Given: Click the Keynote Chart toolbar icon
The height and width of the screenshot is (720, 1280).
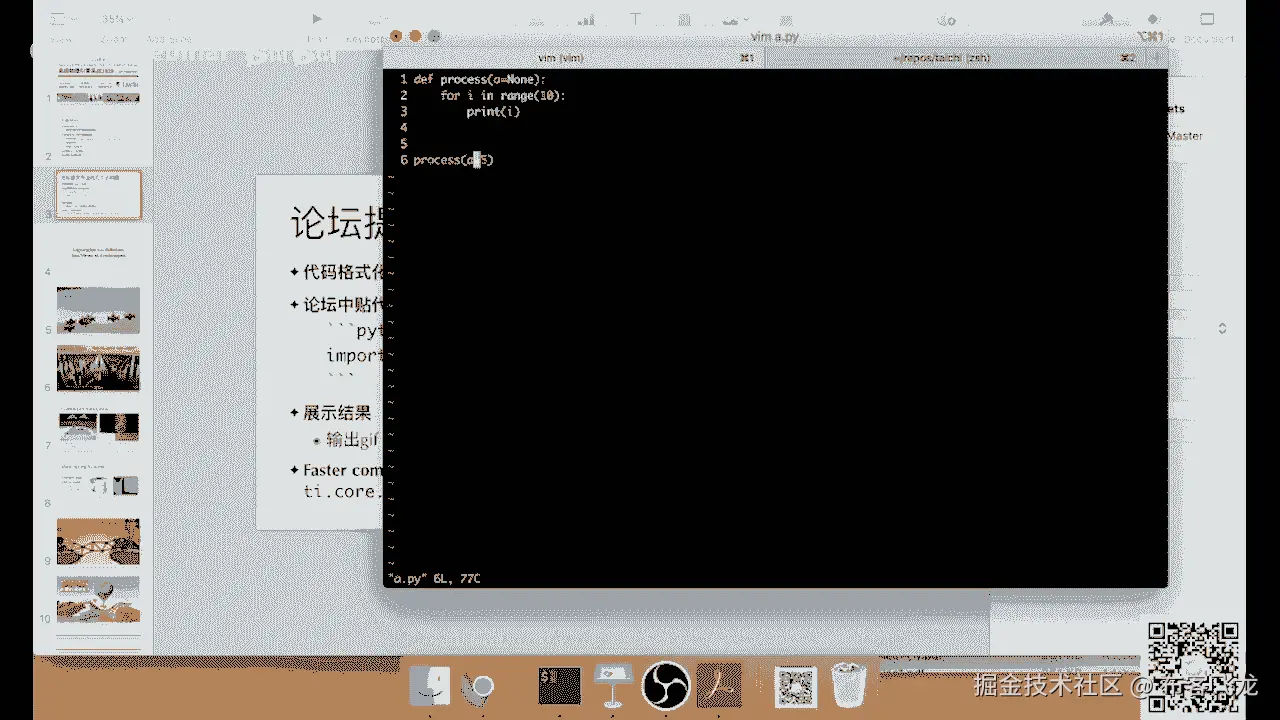Looking at the screenshot, I should pos(586,19).
